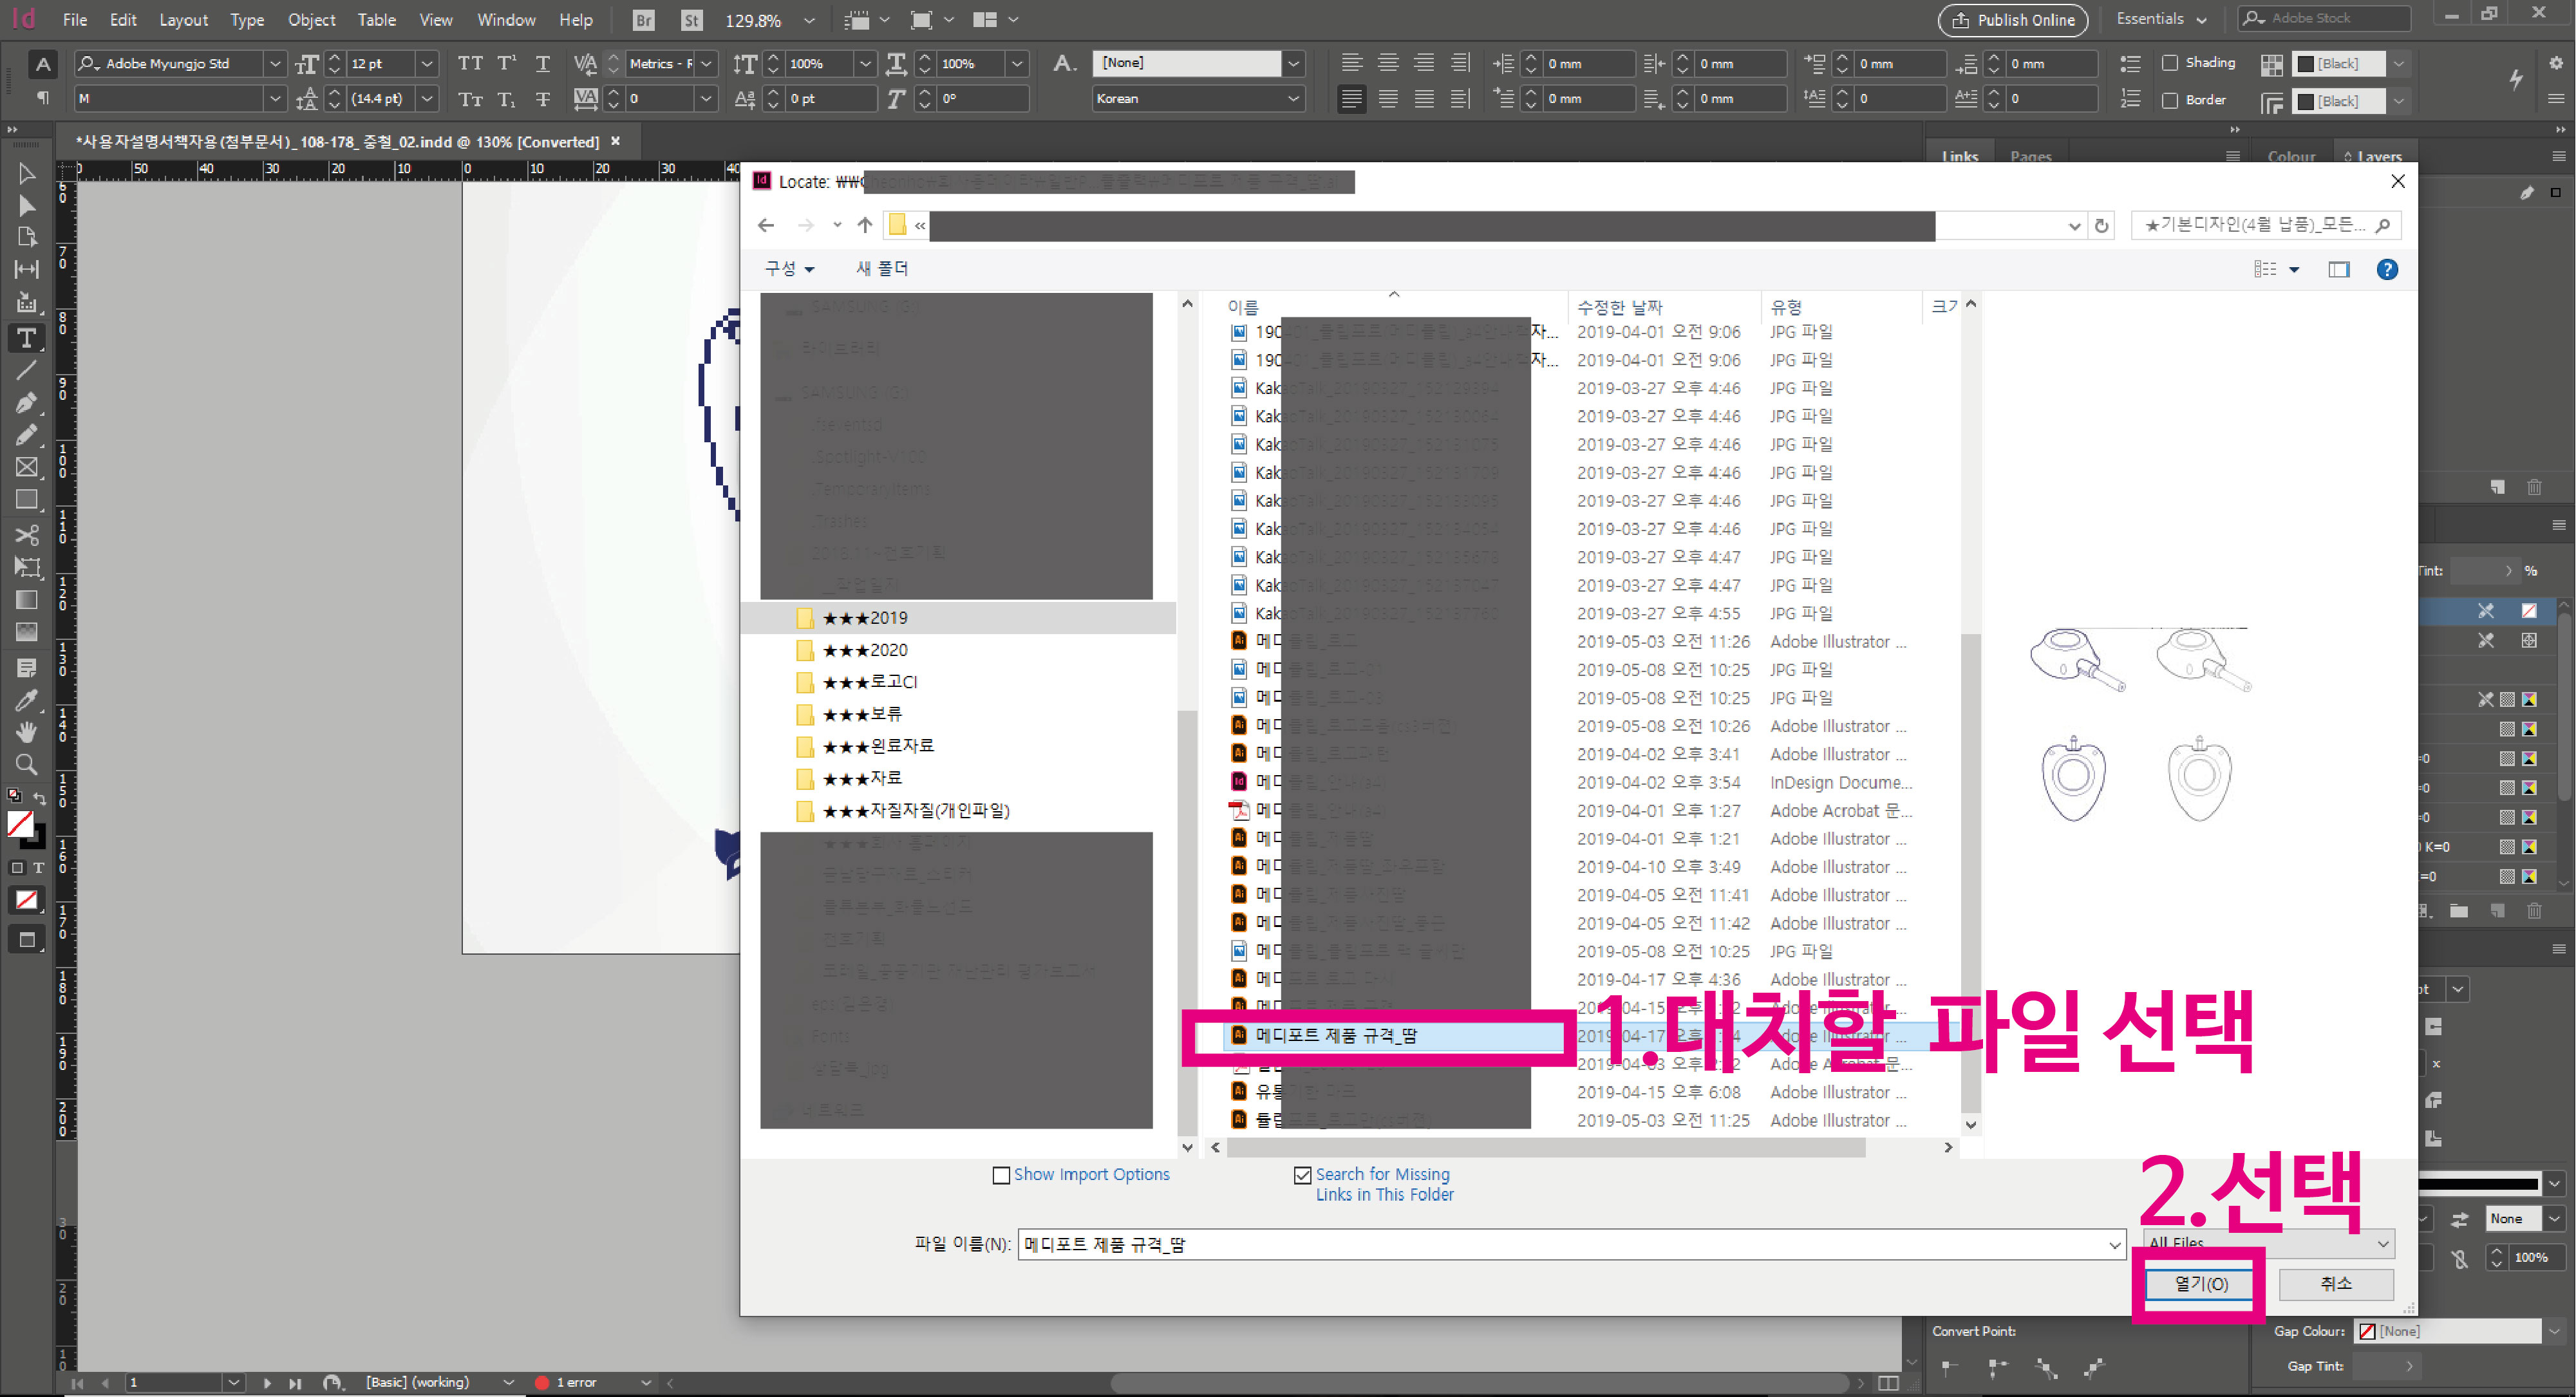This screenshot has width=2576, height=1397.
Task: Uncheck Search for Missing Links checkbox
Action: click(1302, 1175)
